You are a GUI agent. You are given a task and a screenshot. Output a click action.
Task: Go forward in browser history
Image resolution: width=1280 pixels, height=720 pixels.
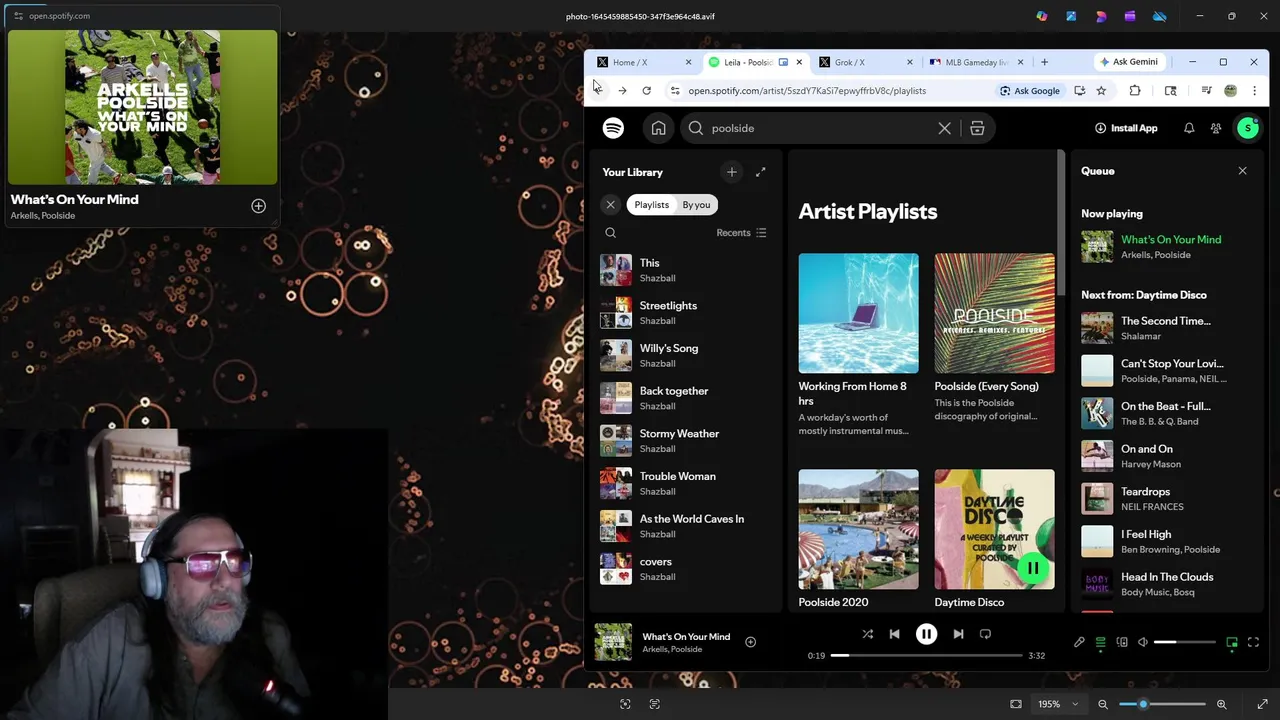tap(622, 91)
